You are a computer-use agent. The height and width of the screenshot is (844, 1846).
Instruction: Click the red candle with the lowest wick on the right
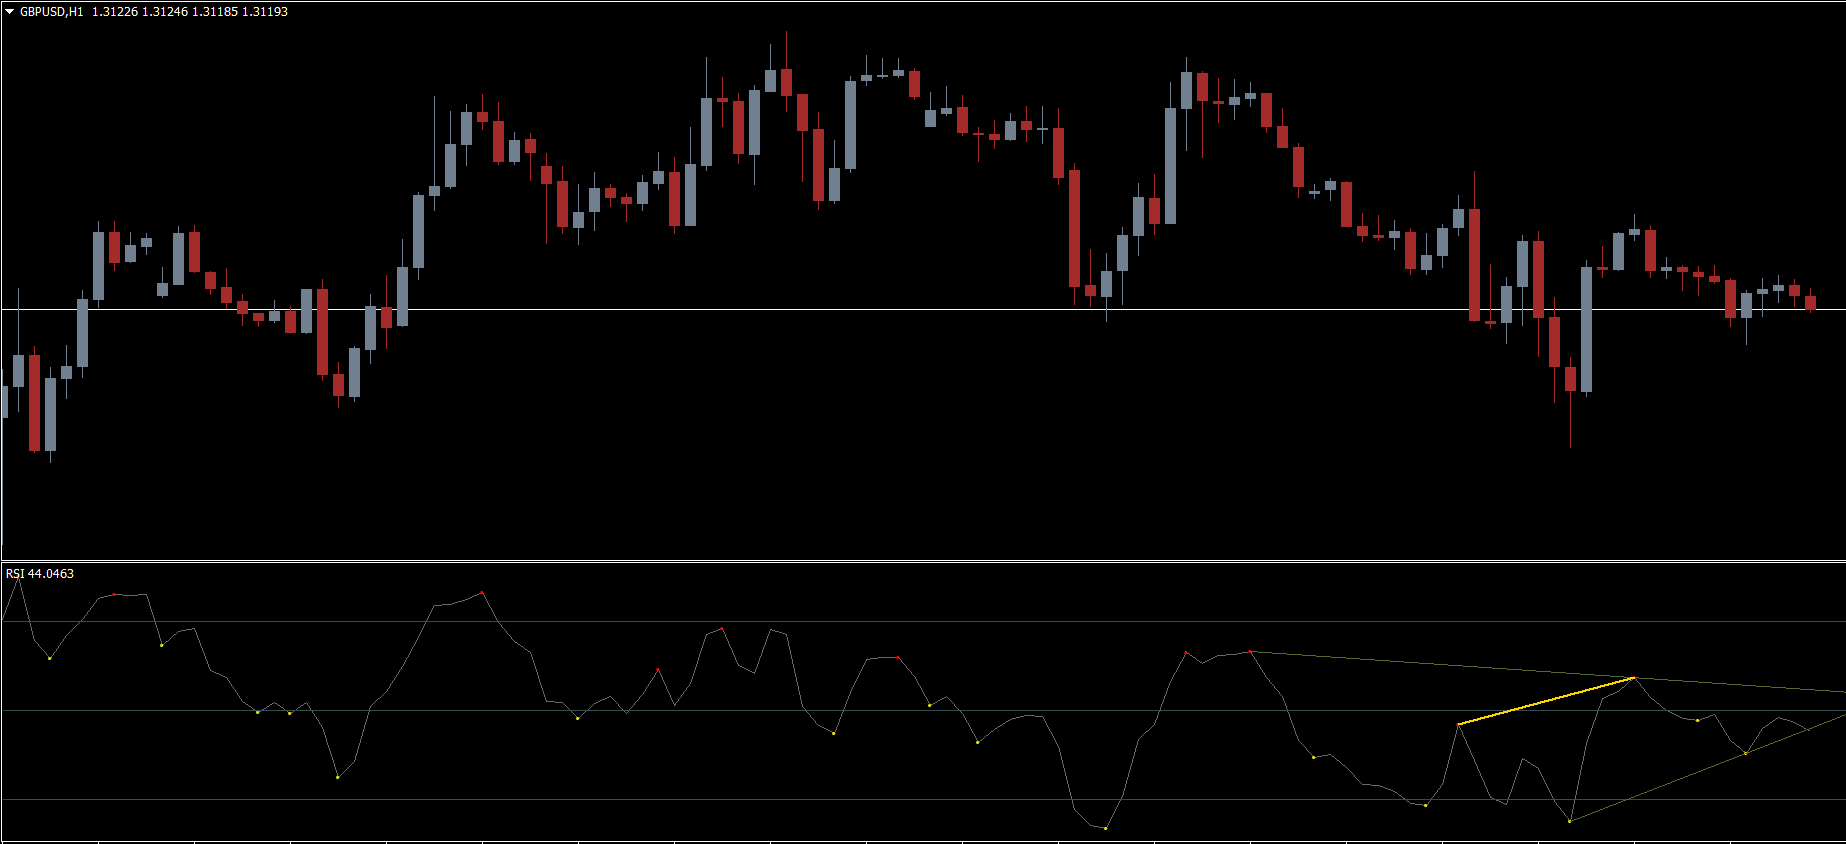(1570, 378)
